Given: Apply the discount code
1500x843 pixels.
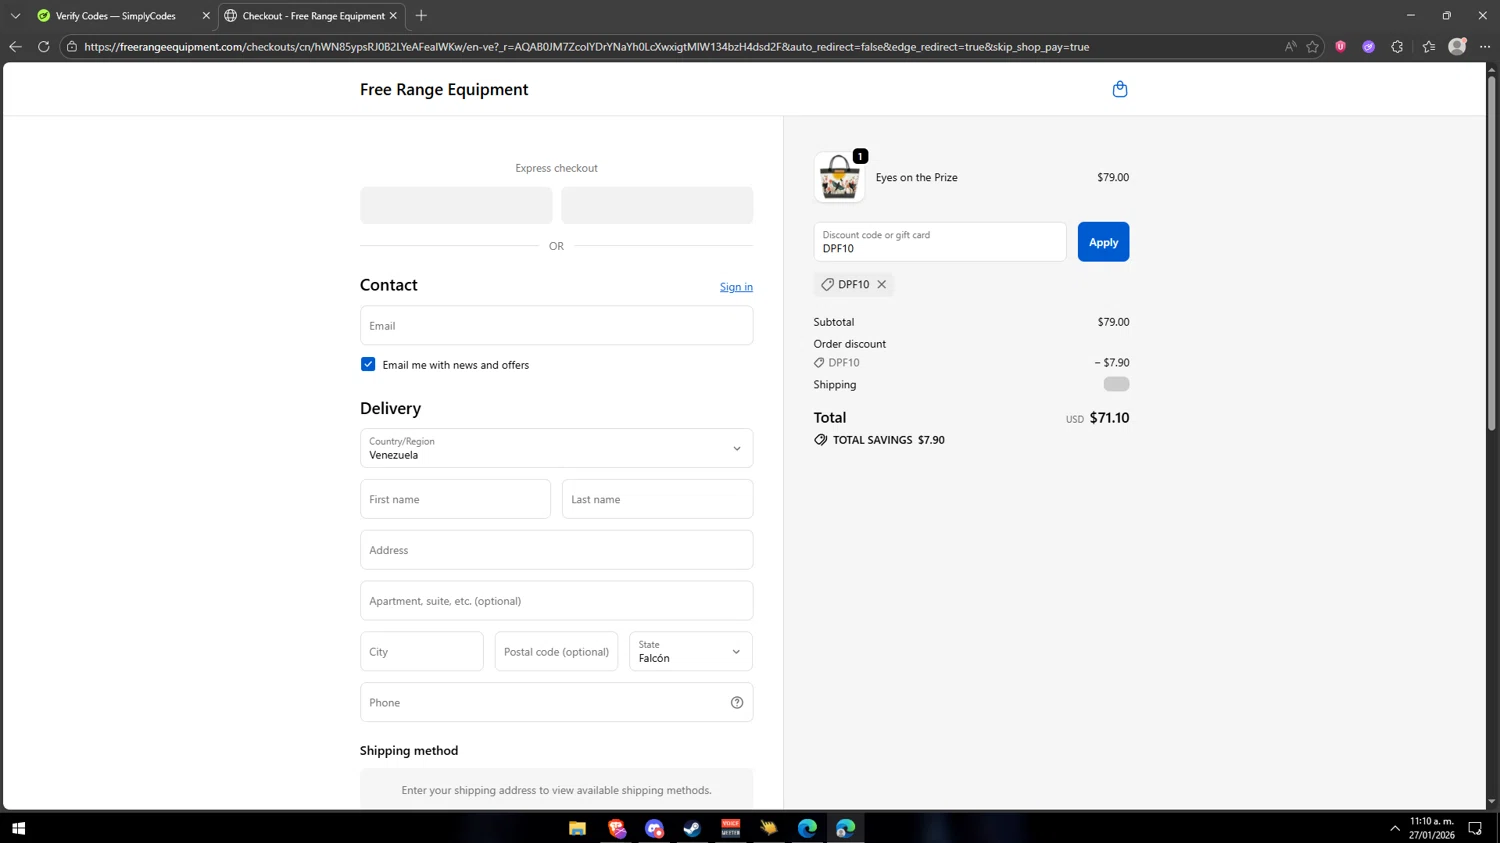Looking at the screenshot, I should [x=1102, y=242].
